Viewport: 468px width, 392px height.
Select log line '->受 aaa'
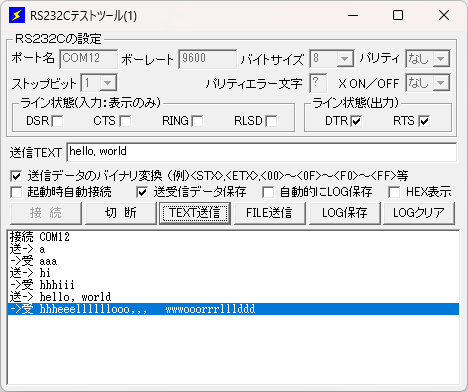233,261
